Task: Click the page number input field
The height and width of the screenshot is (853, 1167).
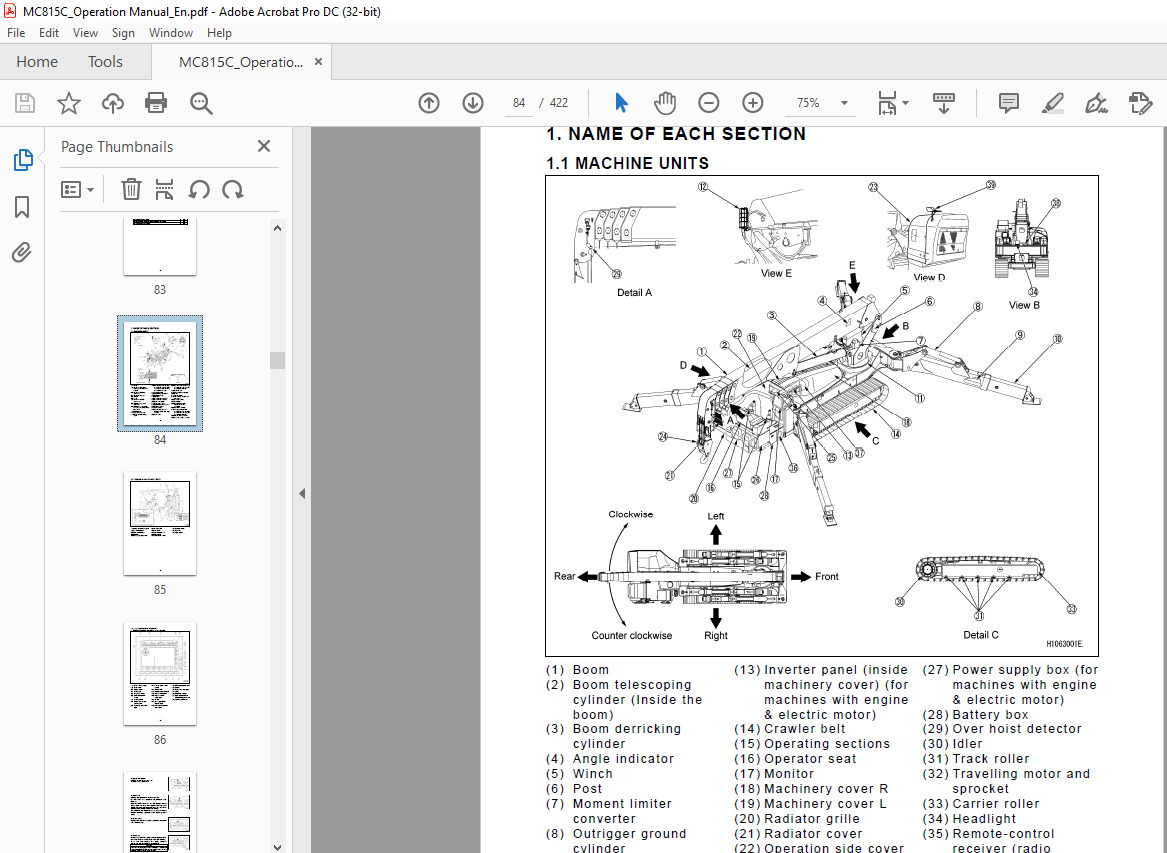Action: [x=519, y=103]
